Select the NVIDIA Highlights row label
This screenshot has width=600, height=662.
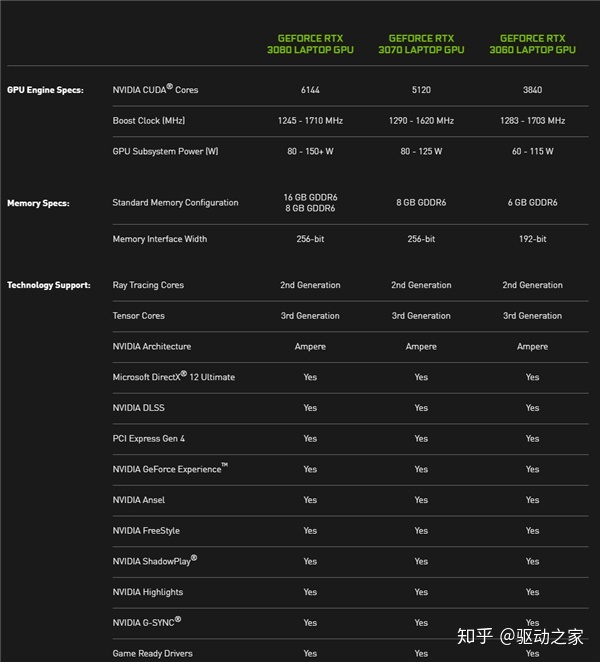pyautogui.click(x=148, y=592)
